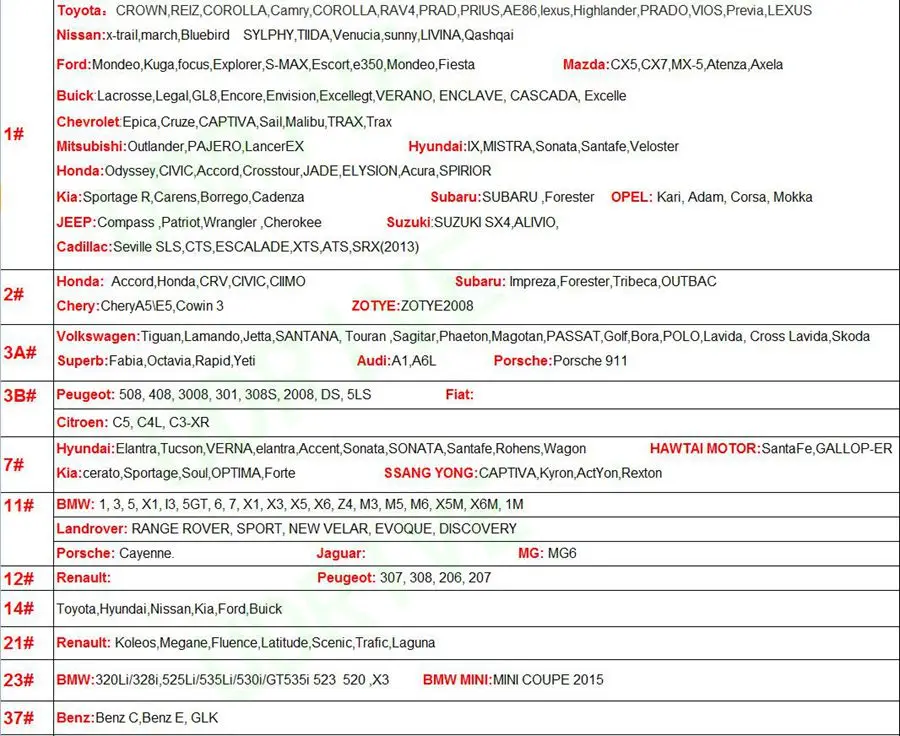Click 'BMW:' label beside 1, 3, 5, X1
Viewport: 900px width, 736px height.
click(75, 505)
